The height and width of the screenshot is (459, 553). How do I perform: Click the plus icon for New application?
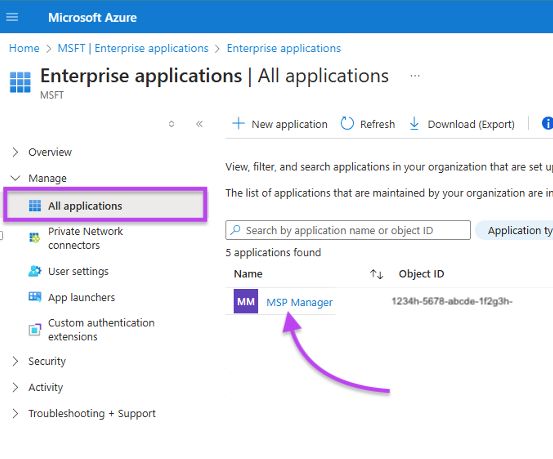(x=238, y=123)
